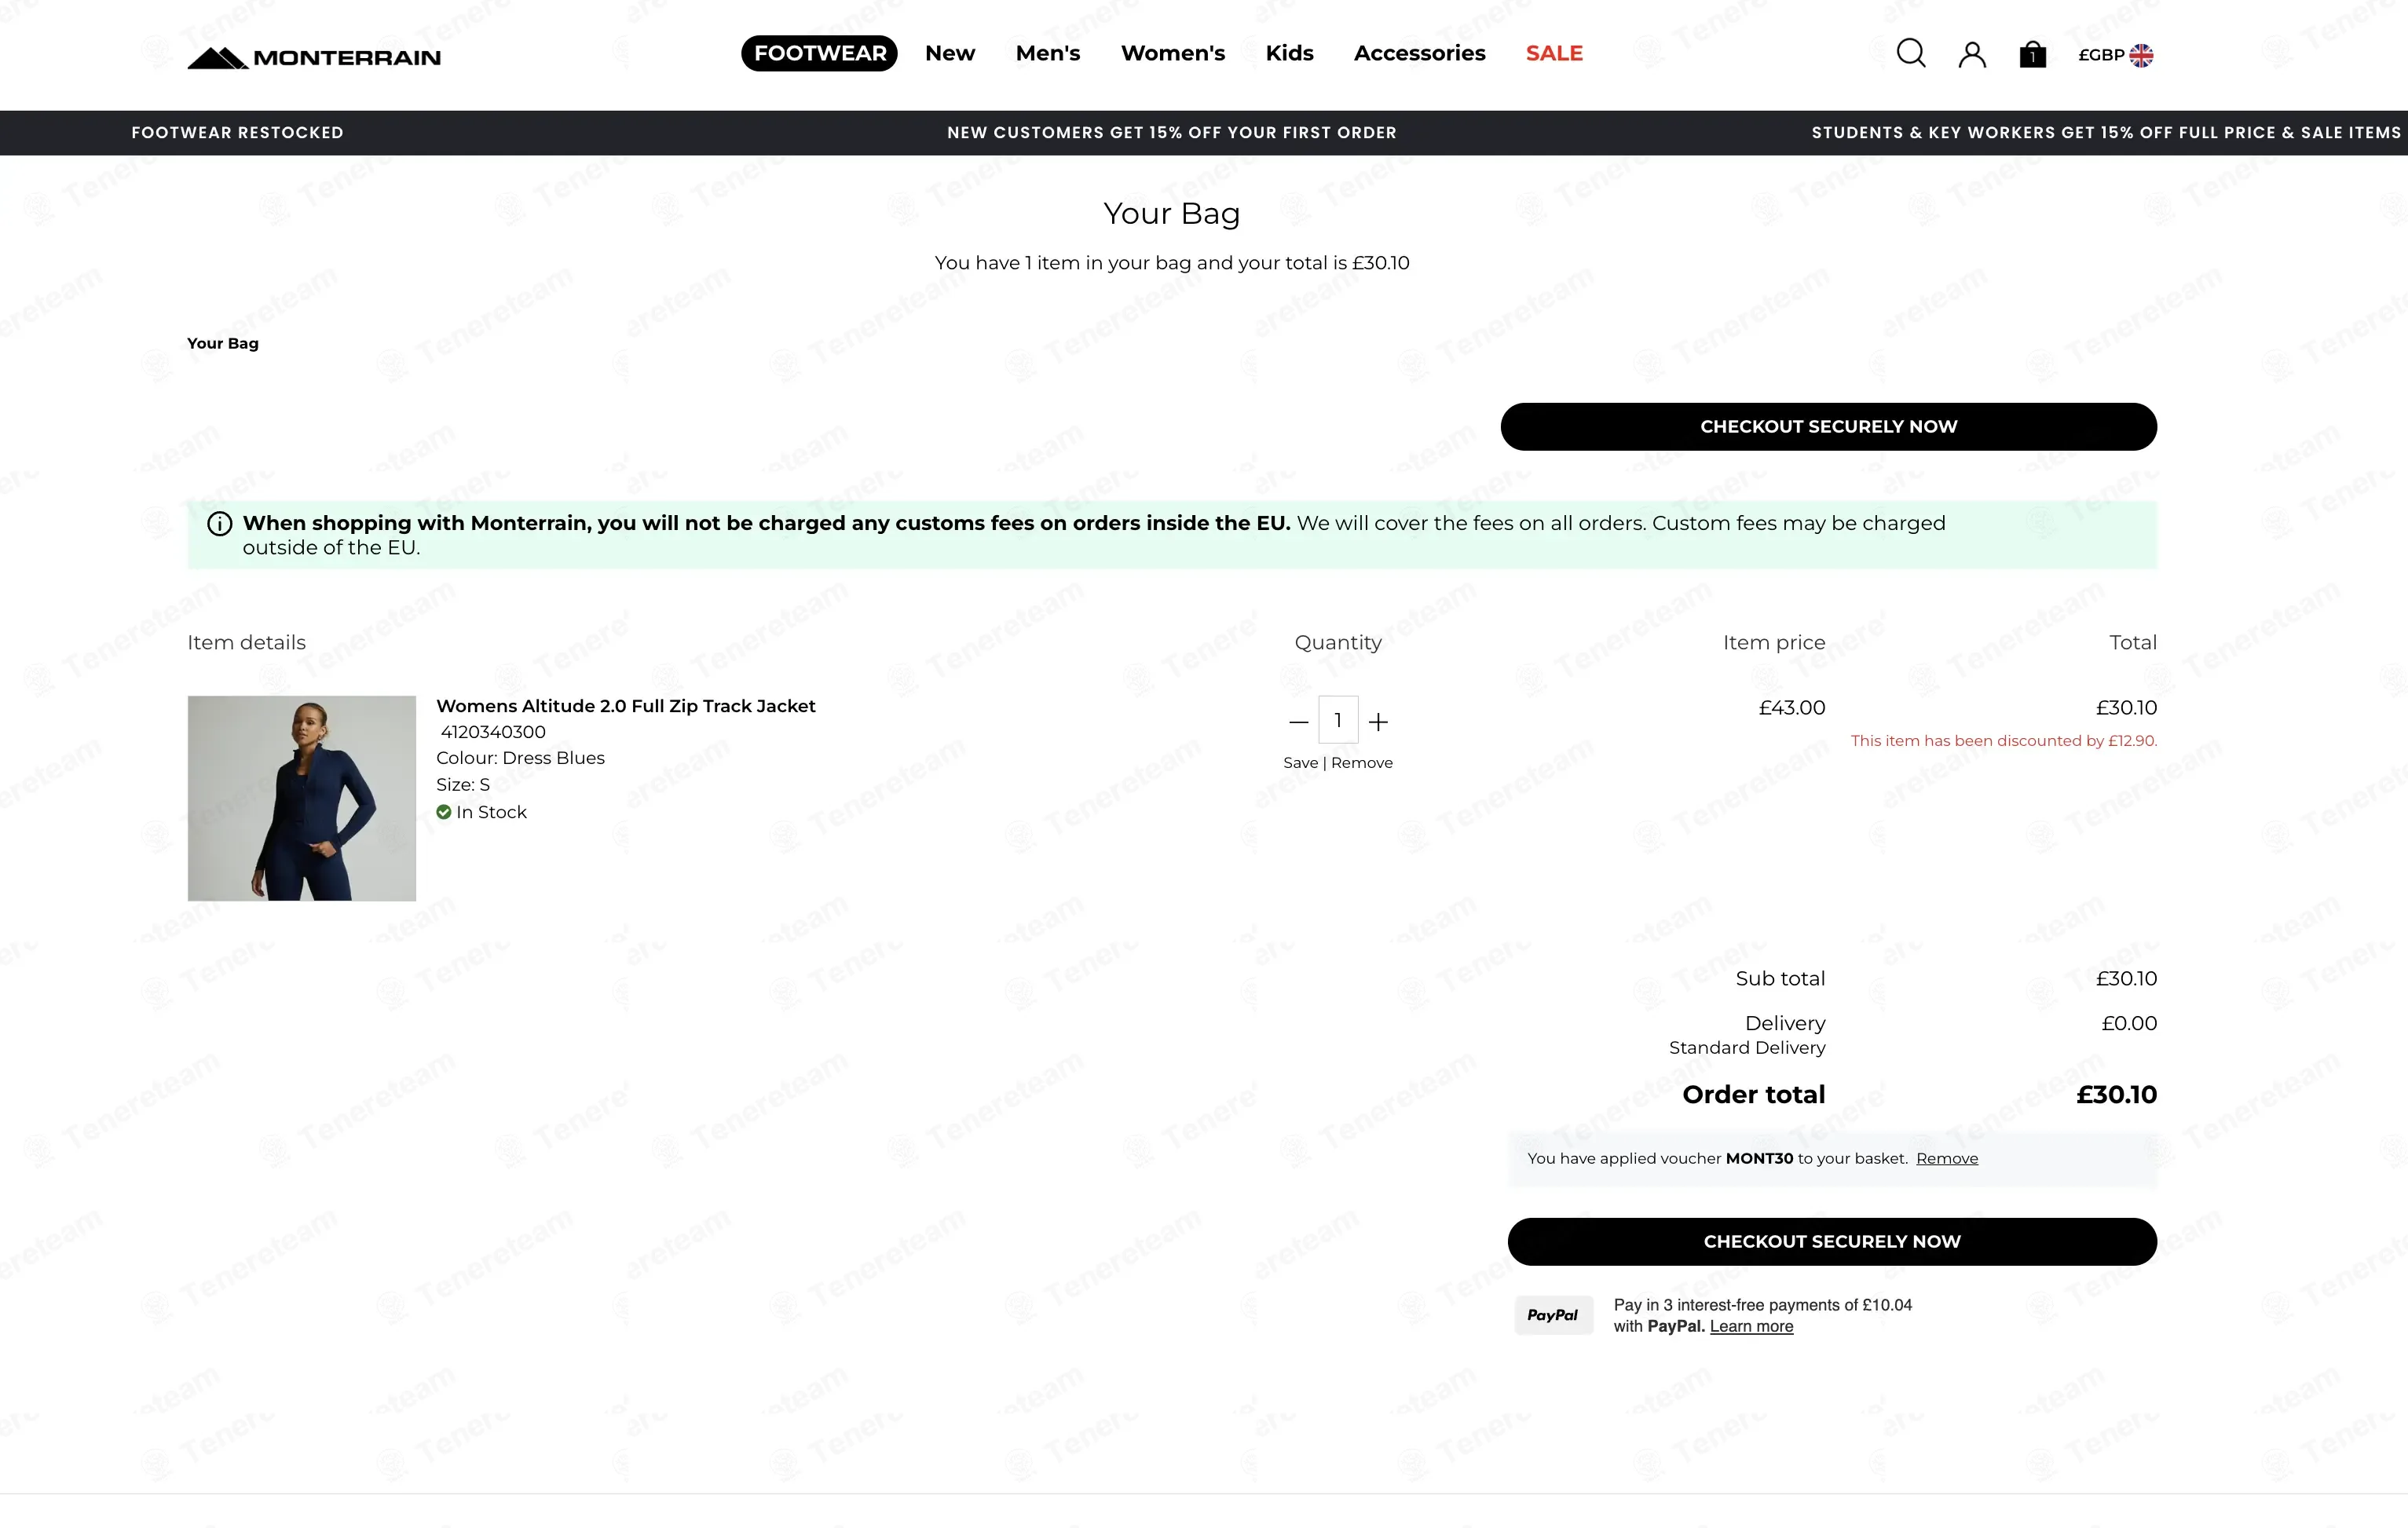This screenshot has height=1528, width=2408.
Task: Click the Footwear Restocked banner text
Action: click(x=237, y=133)
